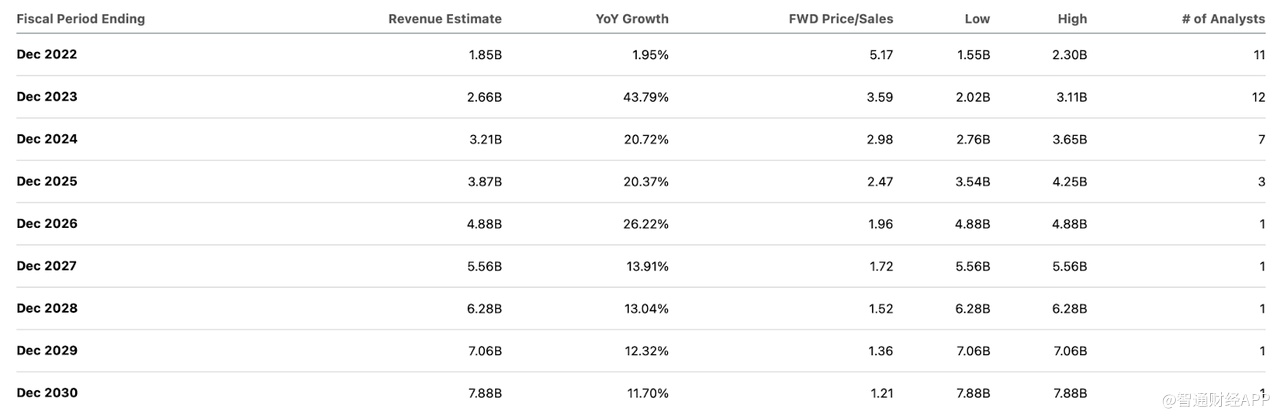Image resolution: width=1280 pixels, height=419 pixels.
Task: Click the Dec 2028 row label
Action: point(47,308)
